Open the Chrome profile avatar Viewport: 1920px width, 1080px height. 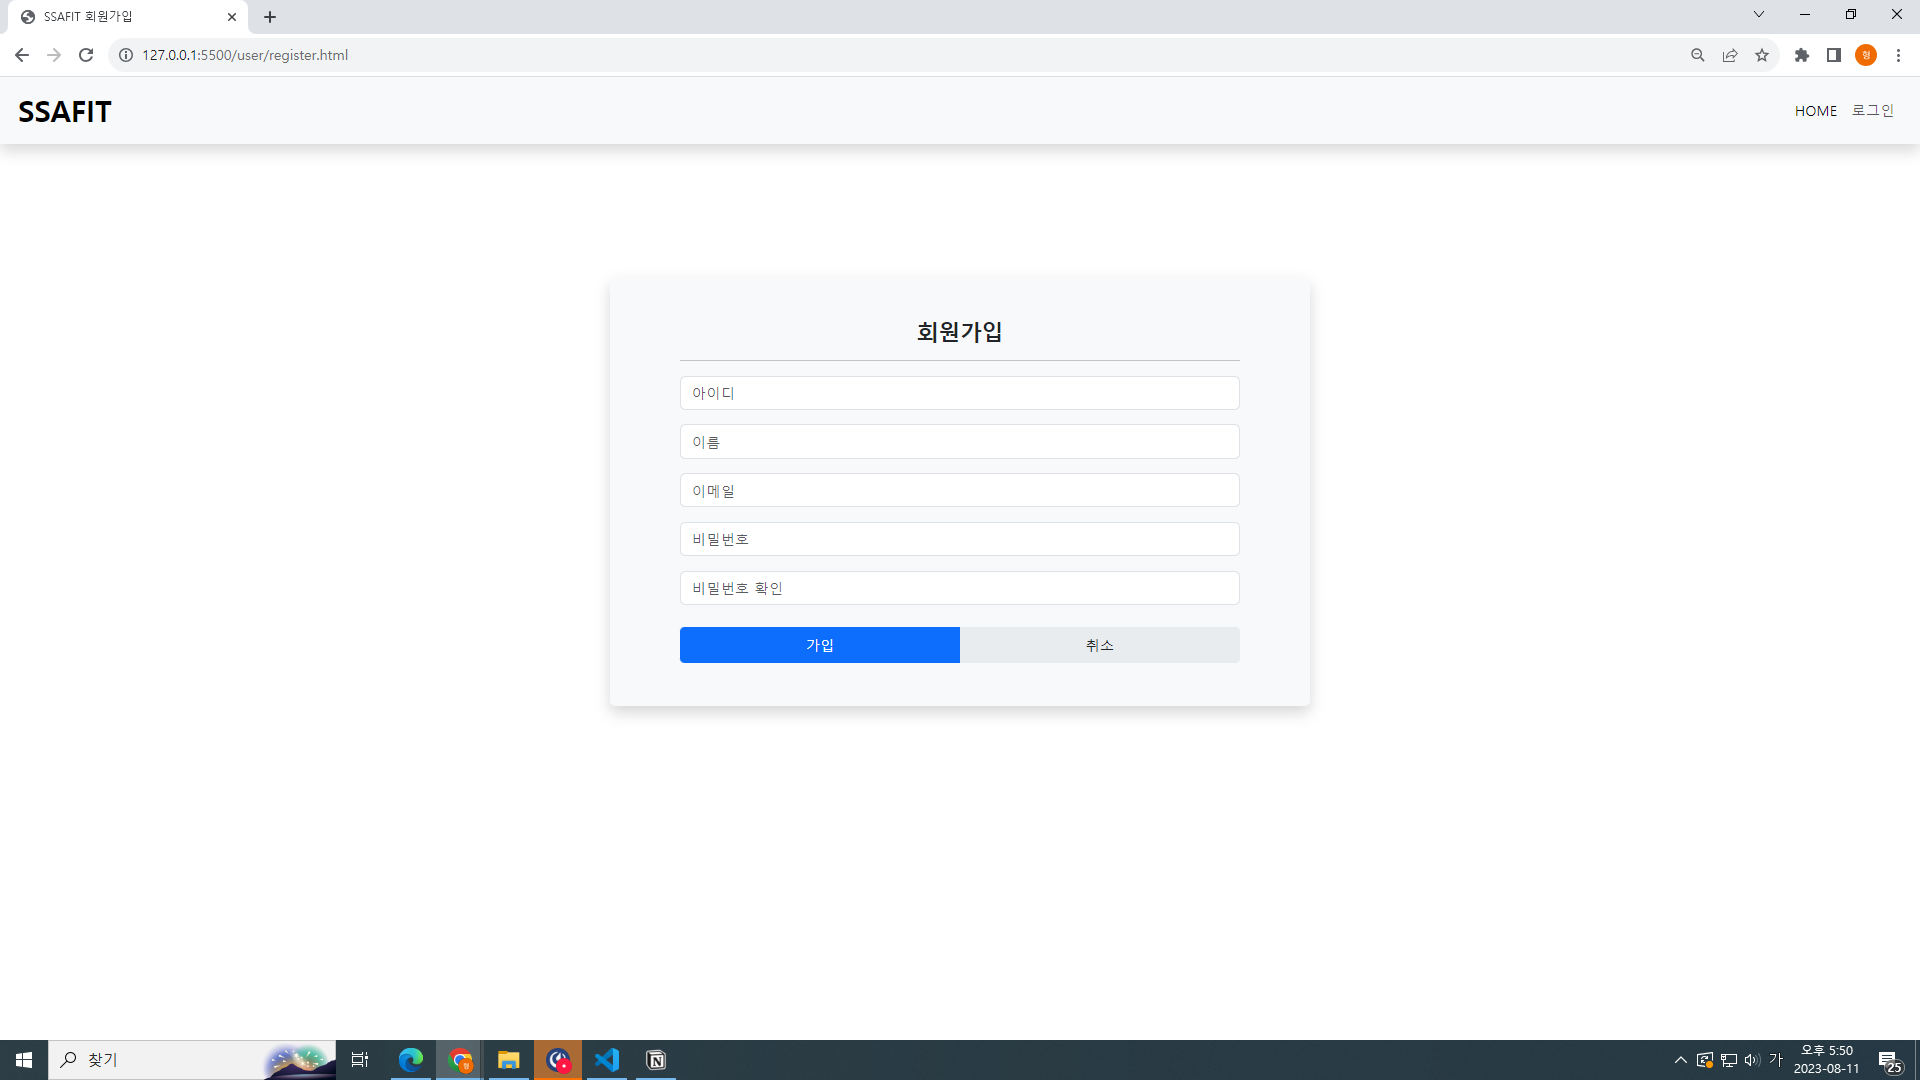[x=1866, y=55]
